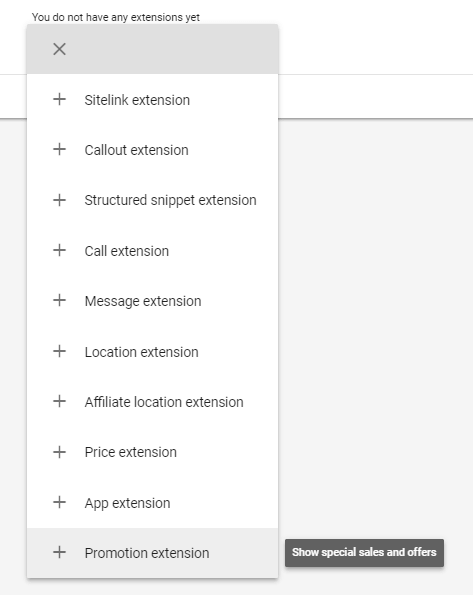Viewport: 473px width, 595px height.
Task: Click the plus icon beside Call extension
Action: pos(59,250)
